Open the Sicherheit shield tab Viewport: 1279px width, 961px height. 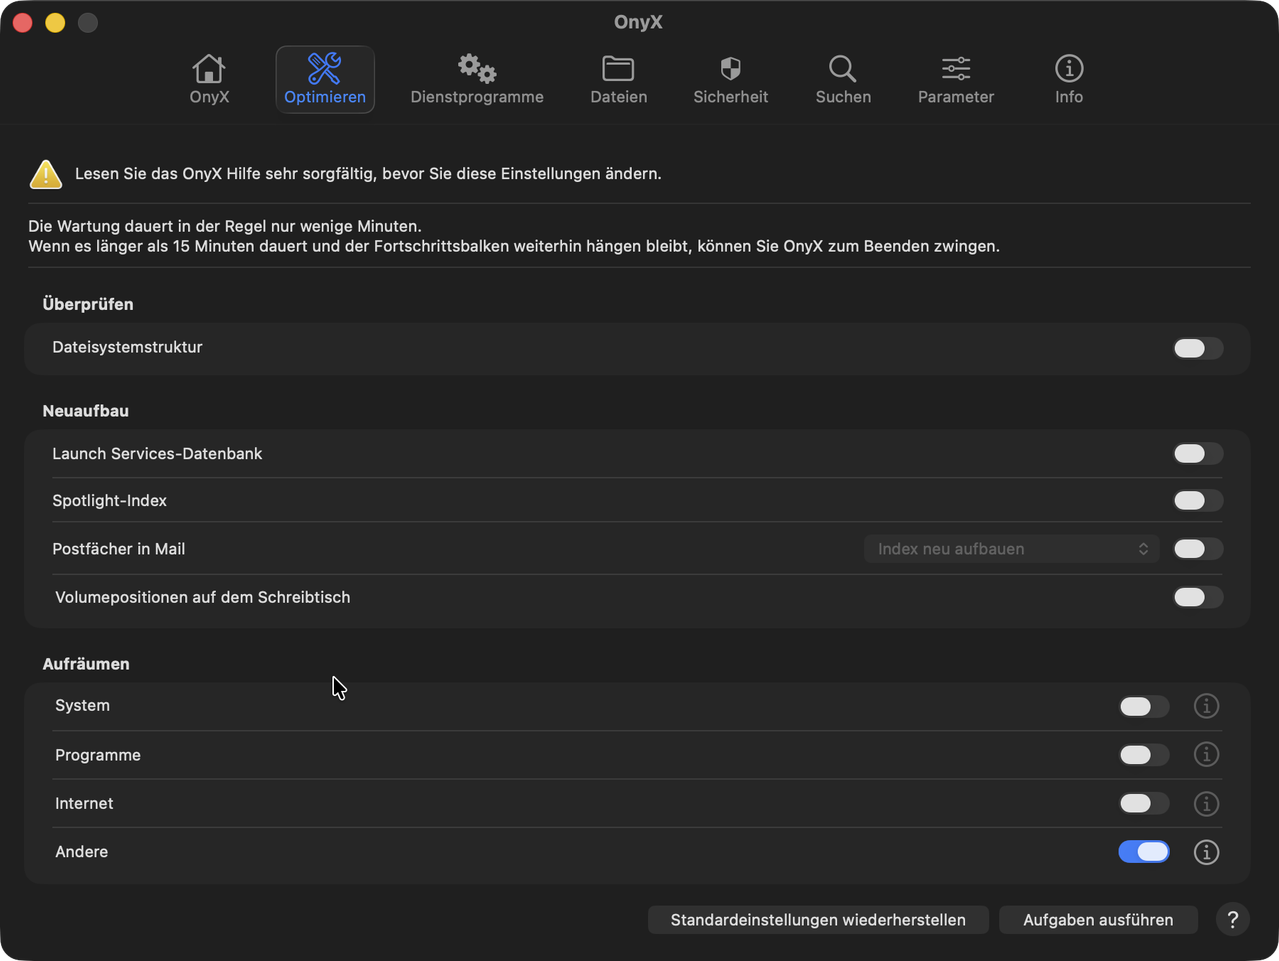[731, 80]
